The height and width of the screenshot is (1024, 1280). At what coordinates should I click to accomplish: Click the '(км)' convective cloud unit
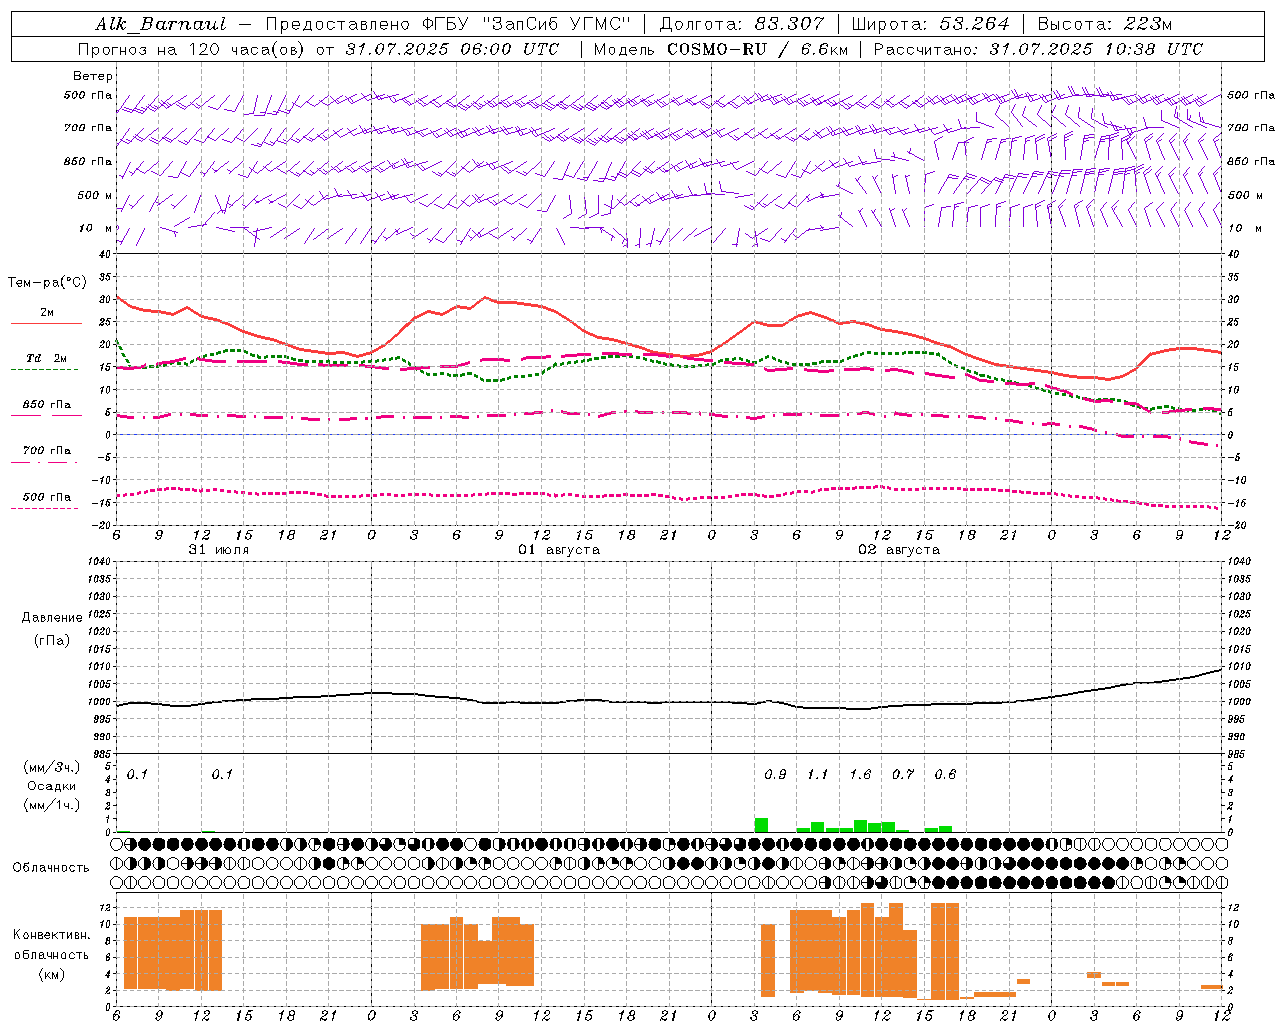coord(51,975)
